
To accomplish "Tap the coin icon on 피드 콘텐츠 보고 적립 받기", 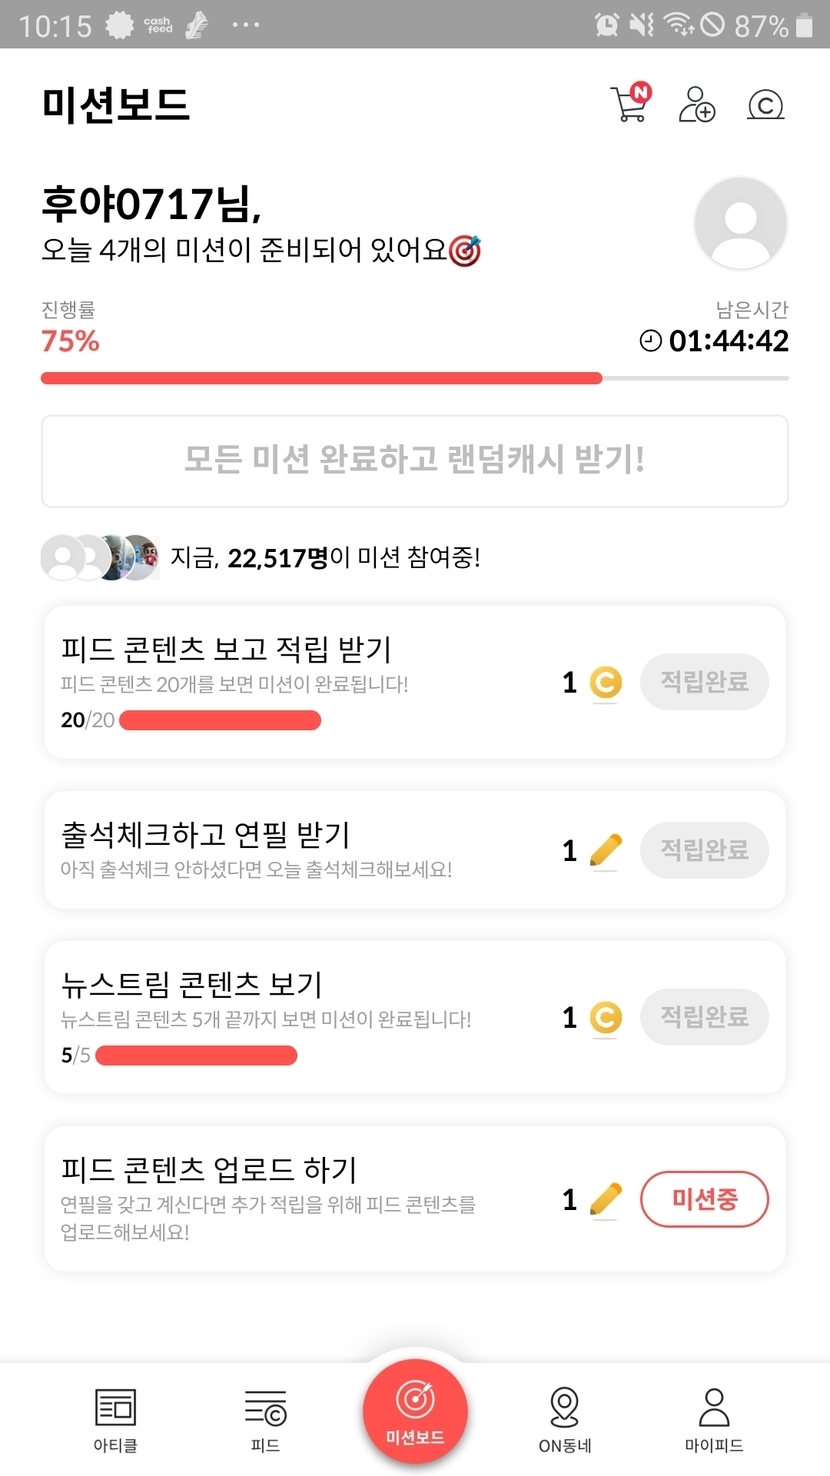I will [x=605, y=683].
